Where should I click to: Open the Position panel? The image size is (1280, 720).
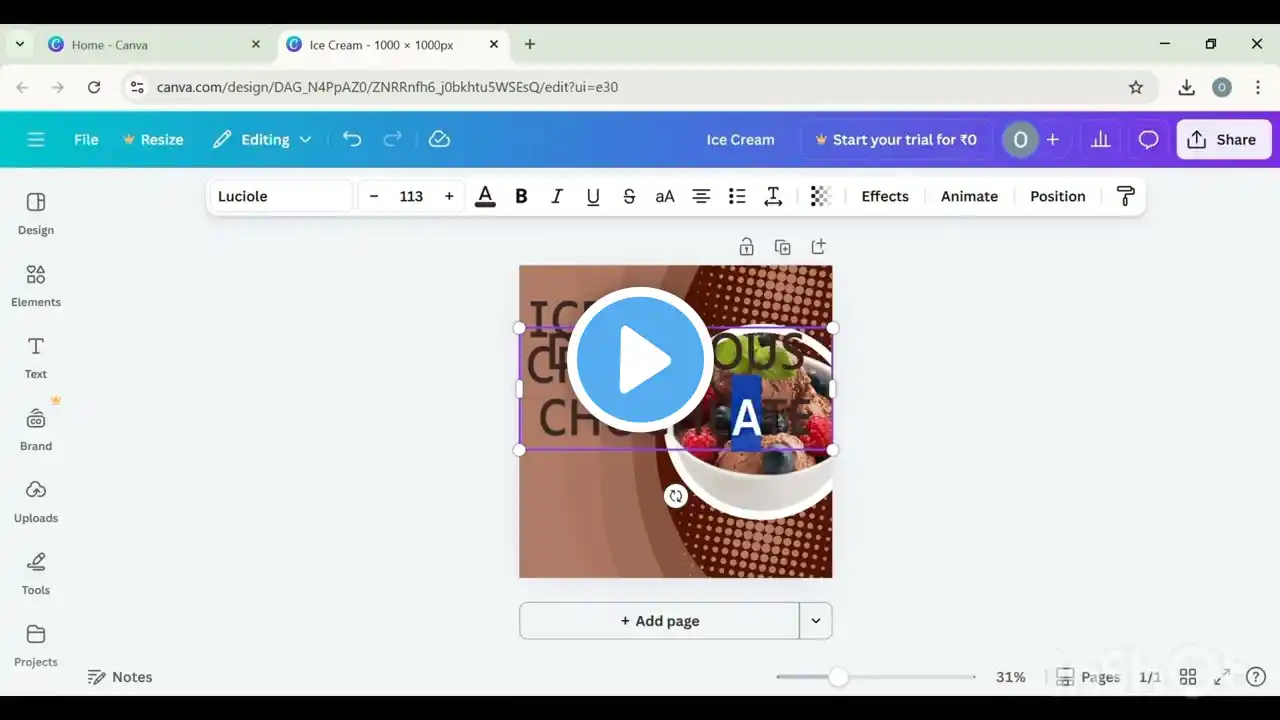pyautogui.click(x=1057, y=196)
